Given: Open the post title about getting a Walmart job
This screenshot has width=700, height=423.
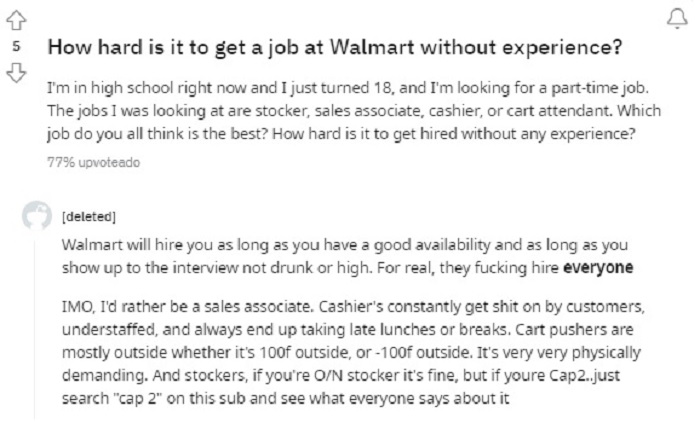Looking at the screenshot, I should pos(335,47).
